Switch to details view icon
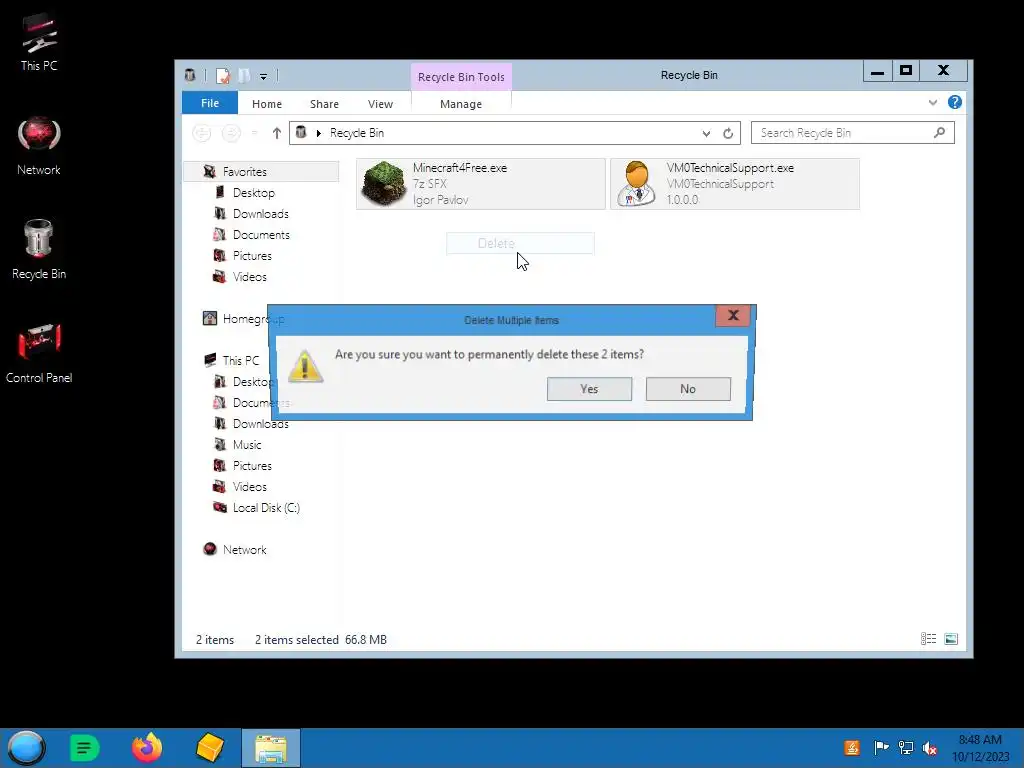 [928, 639]
